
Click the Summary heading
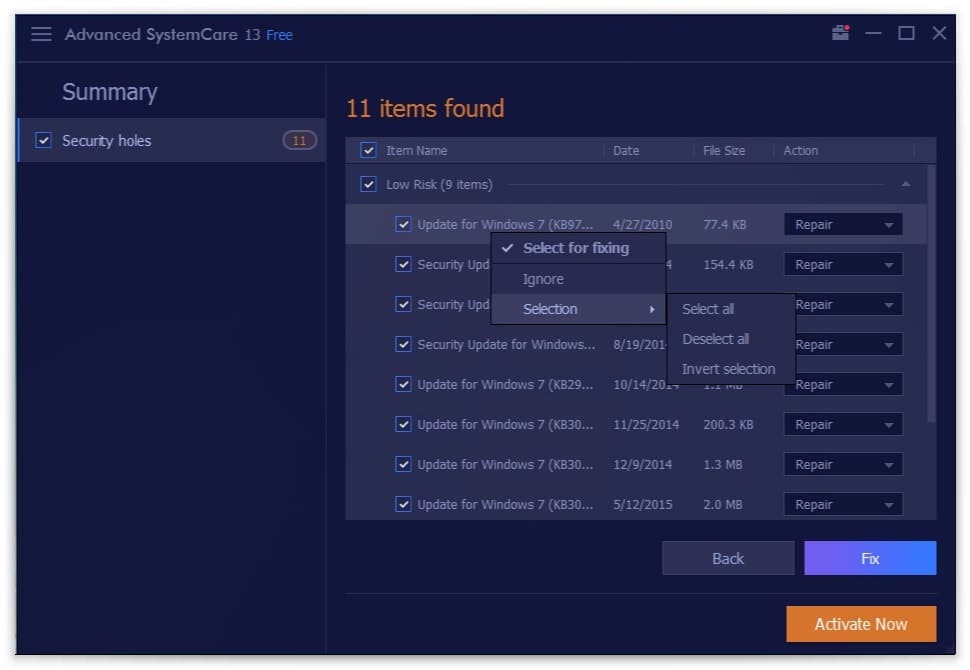(109, 92)
